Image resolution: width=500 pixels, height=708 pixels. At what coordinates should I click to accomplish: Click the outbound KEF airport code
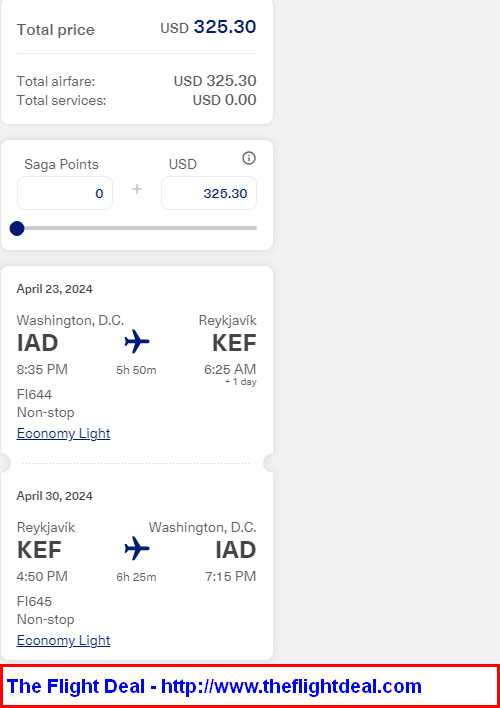[234, 343]
